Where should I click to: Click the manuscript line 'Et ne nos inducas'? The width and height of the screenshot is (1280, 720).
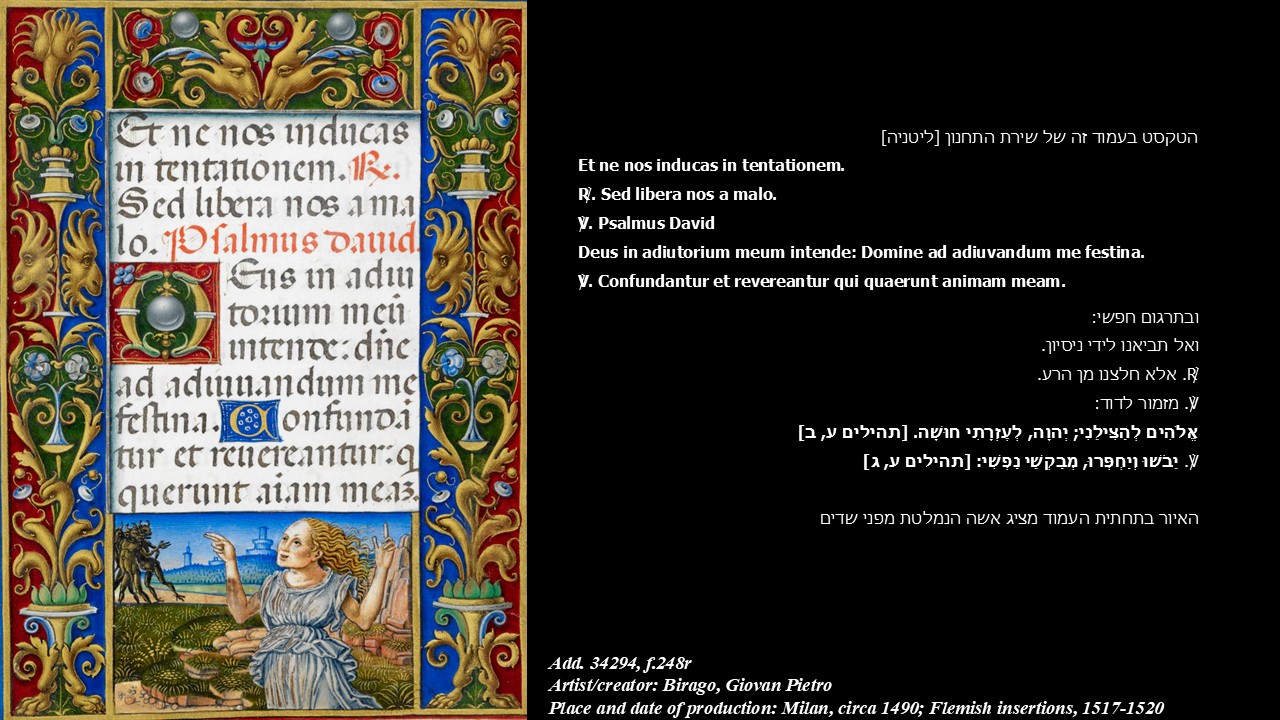pyautogui.click(x=265, y=134)
